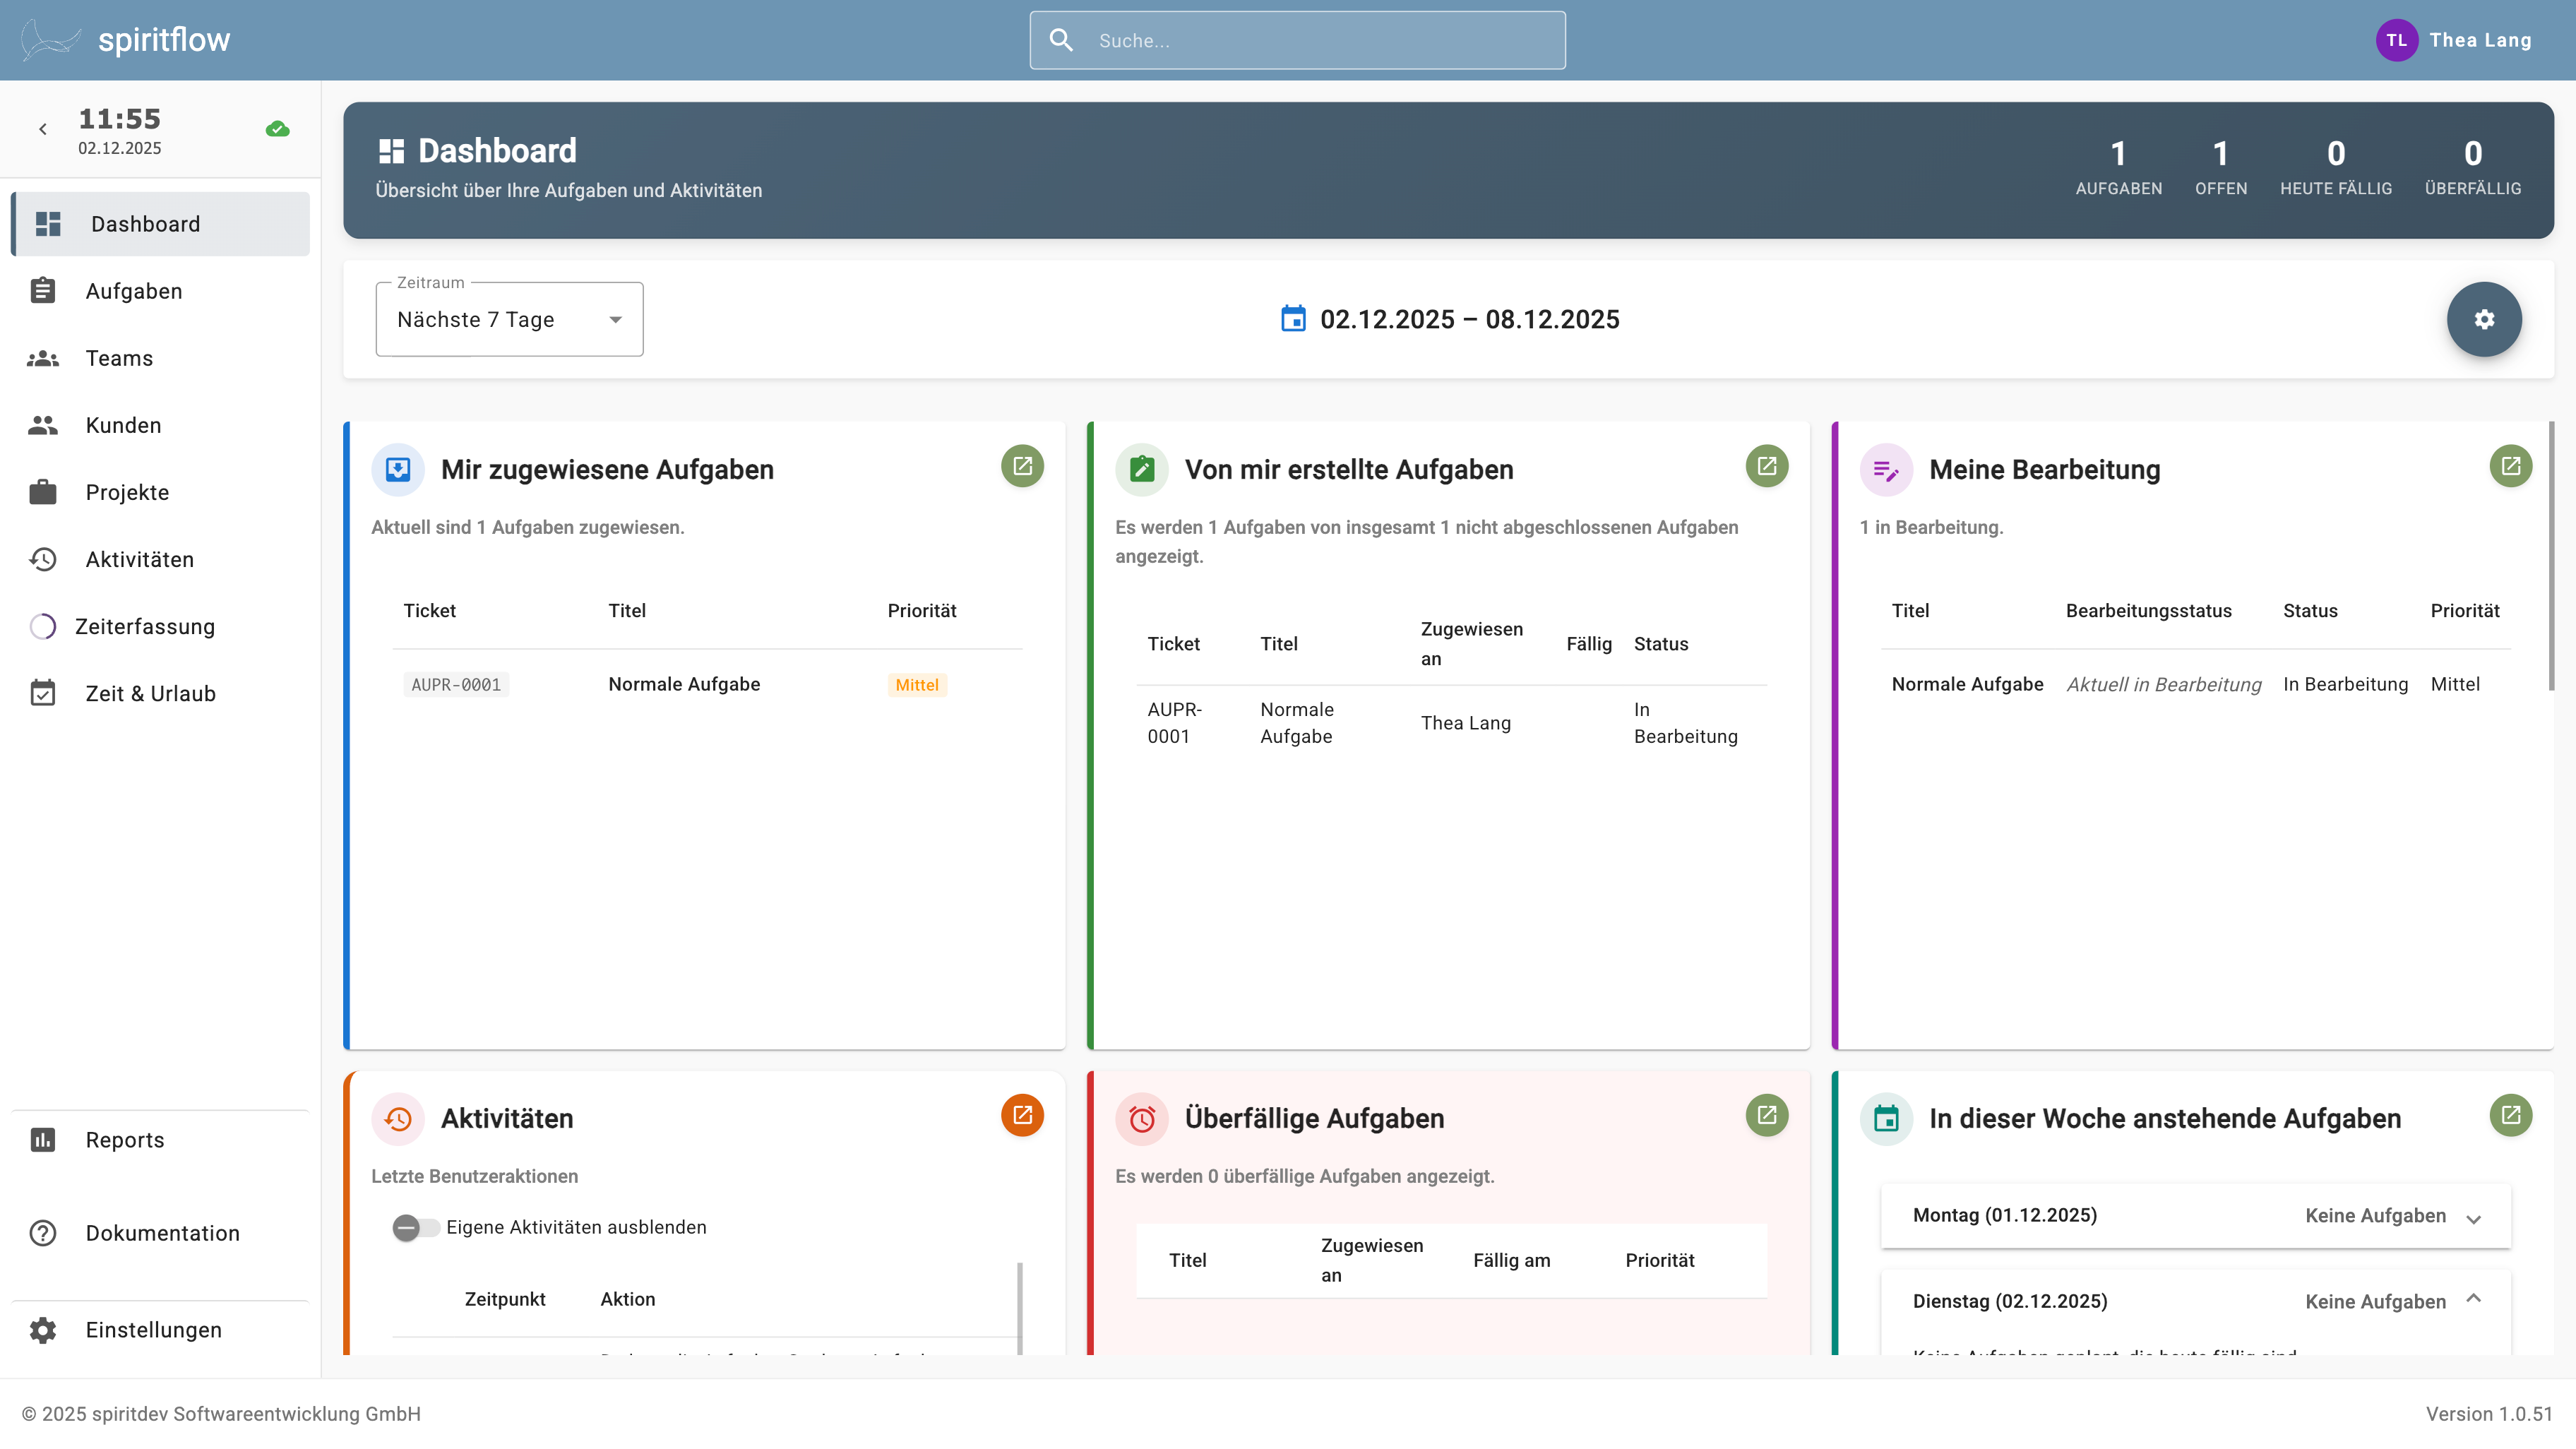Click the Aktivitäten history icon in card header

398,1119
